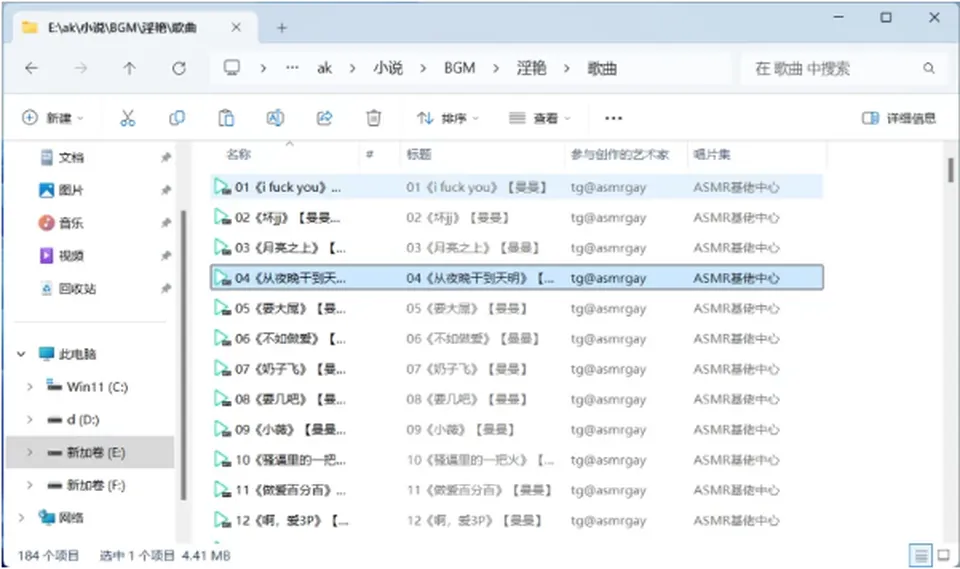Viewport: 960px width, 569px height.
Task: Expand the d (D:) drive node
Action: 29,420
